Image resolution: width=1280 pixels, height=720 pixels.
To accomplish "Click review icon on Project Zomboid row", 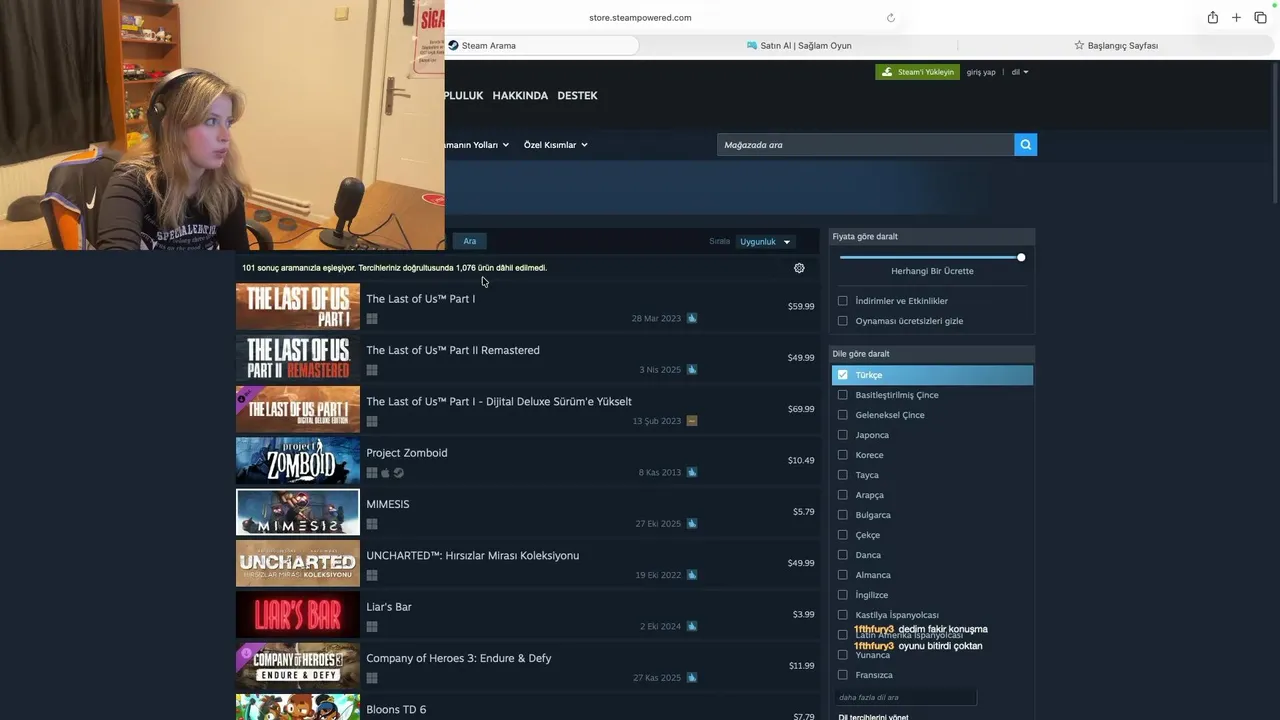I will (692, 473).
